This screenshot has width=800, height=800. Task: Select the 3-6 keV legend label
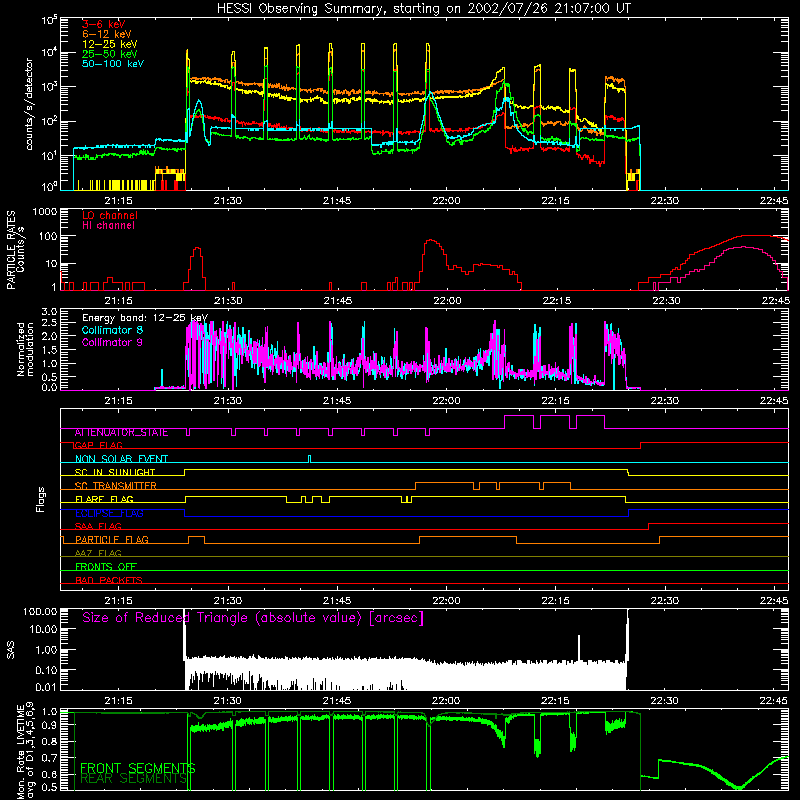tap(104, 24)
